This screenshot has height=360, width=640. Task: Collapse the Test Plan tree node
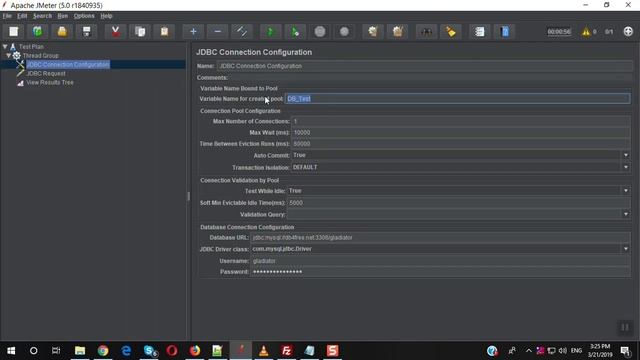pyautogui.click(x=5, y=47)
